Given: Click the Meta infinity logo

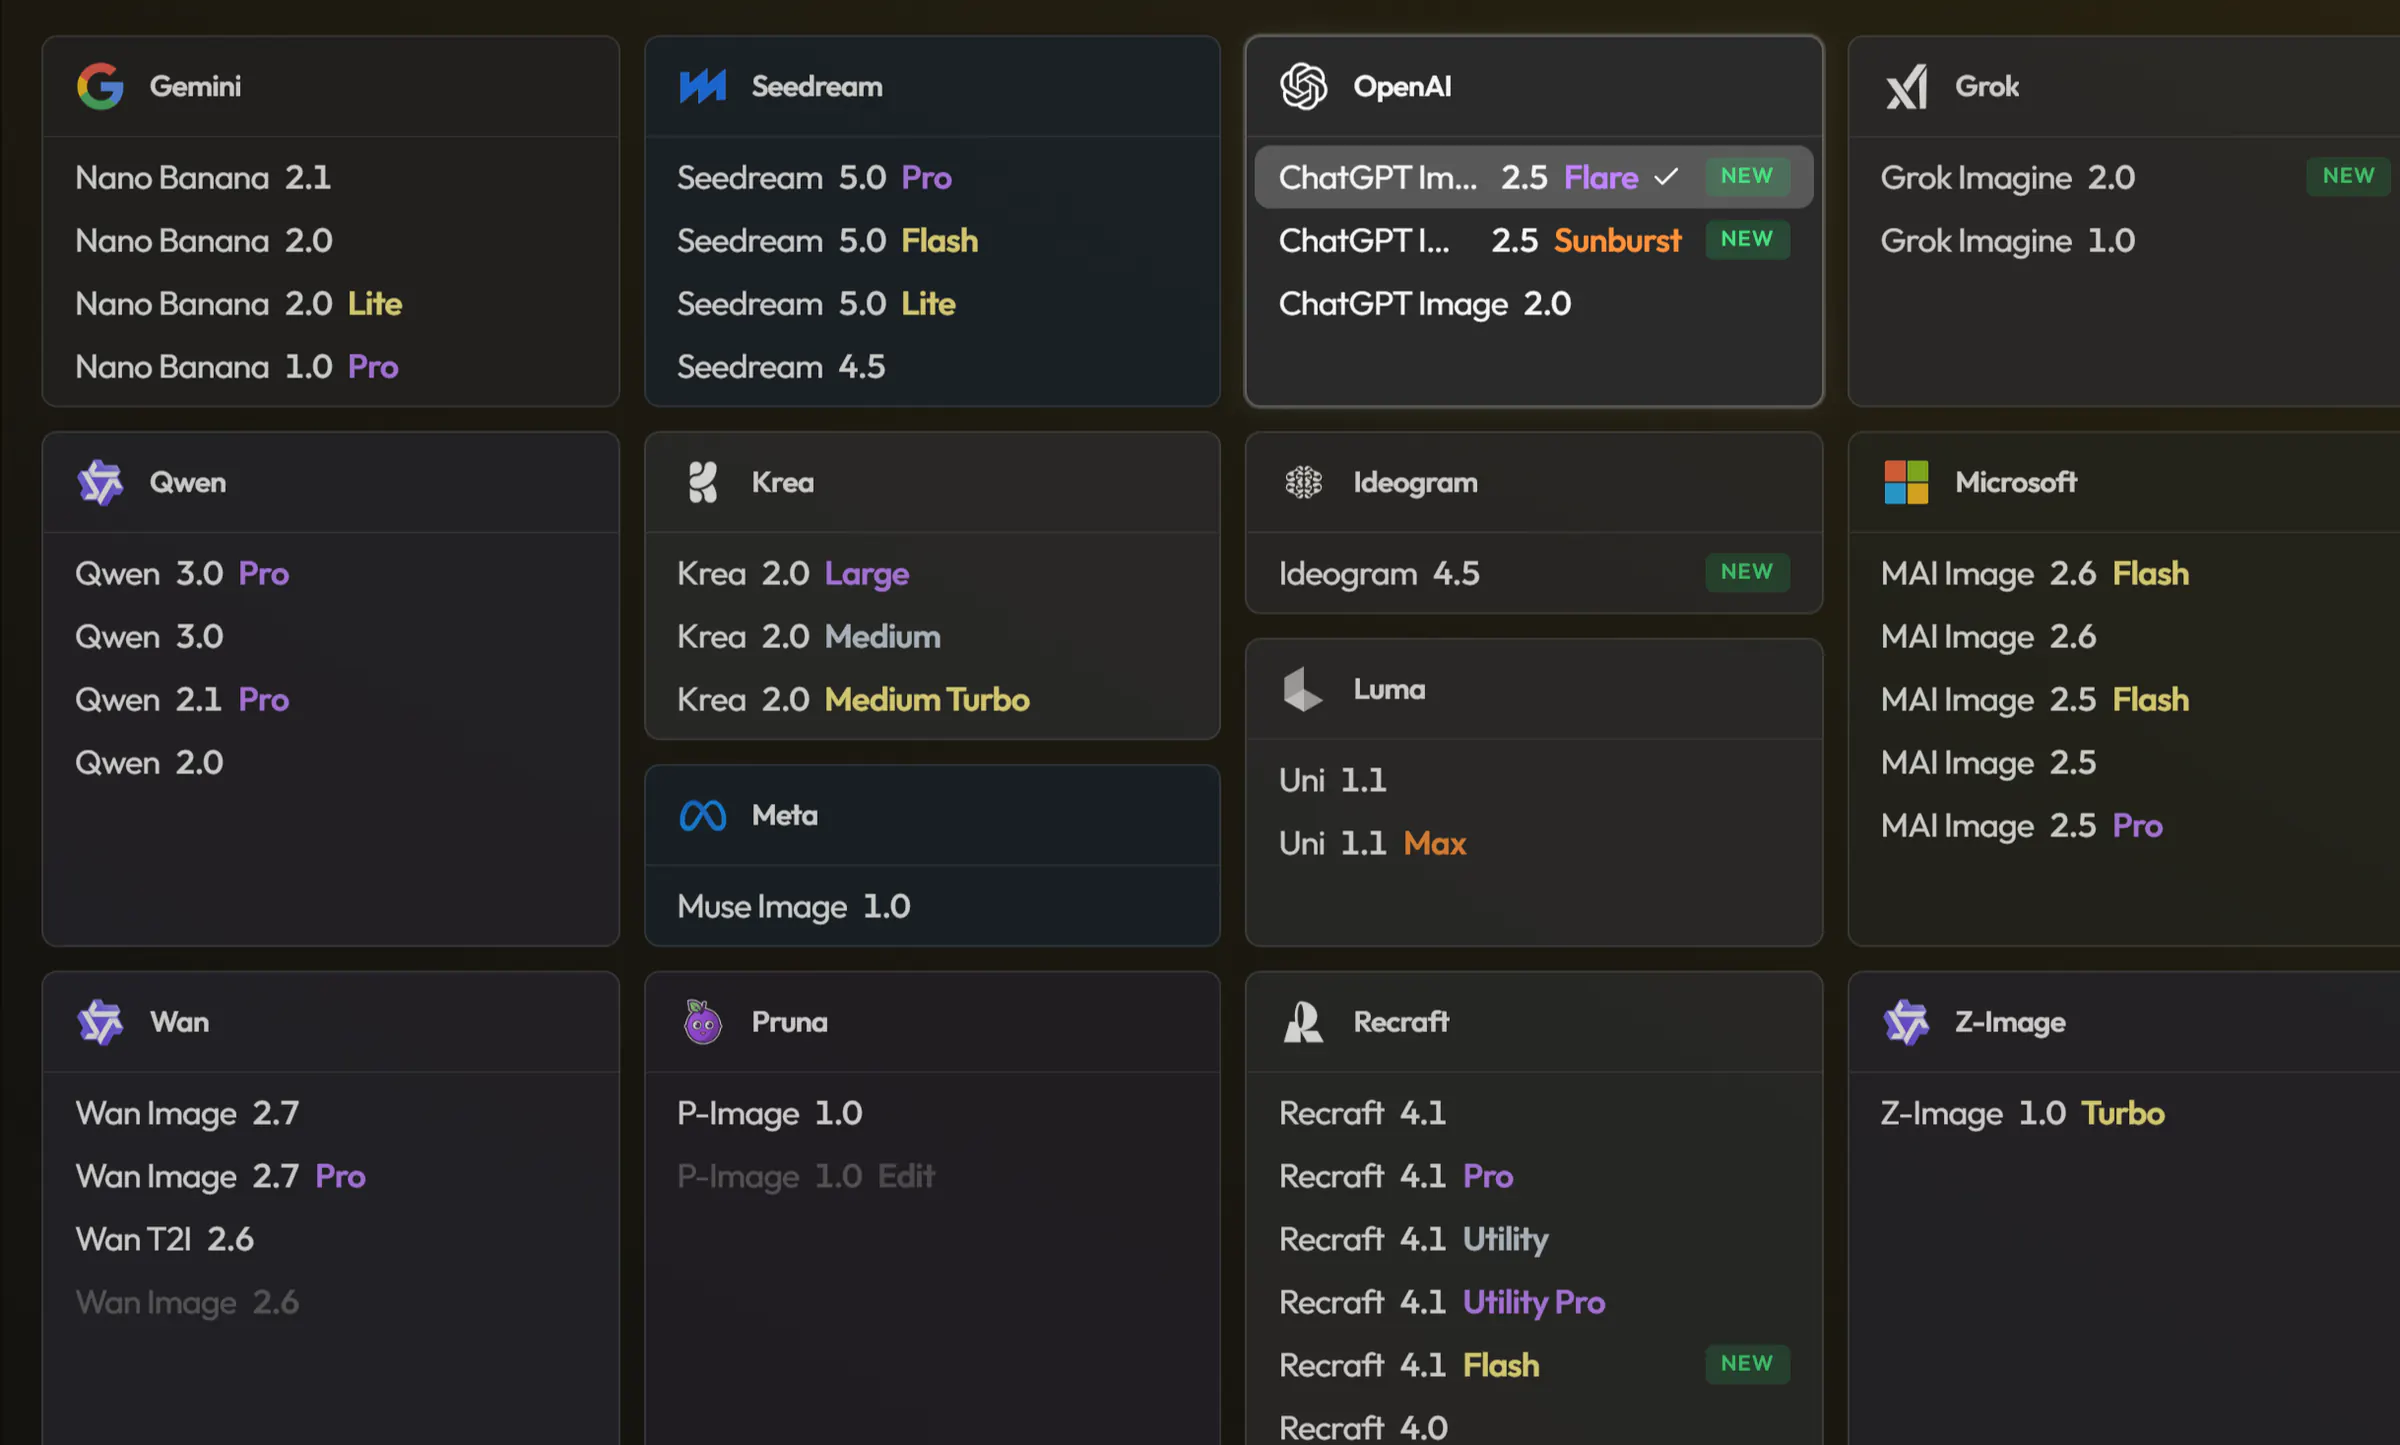Looking at the screenshot, I should pos(703,815).
